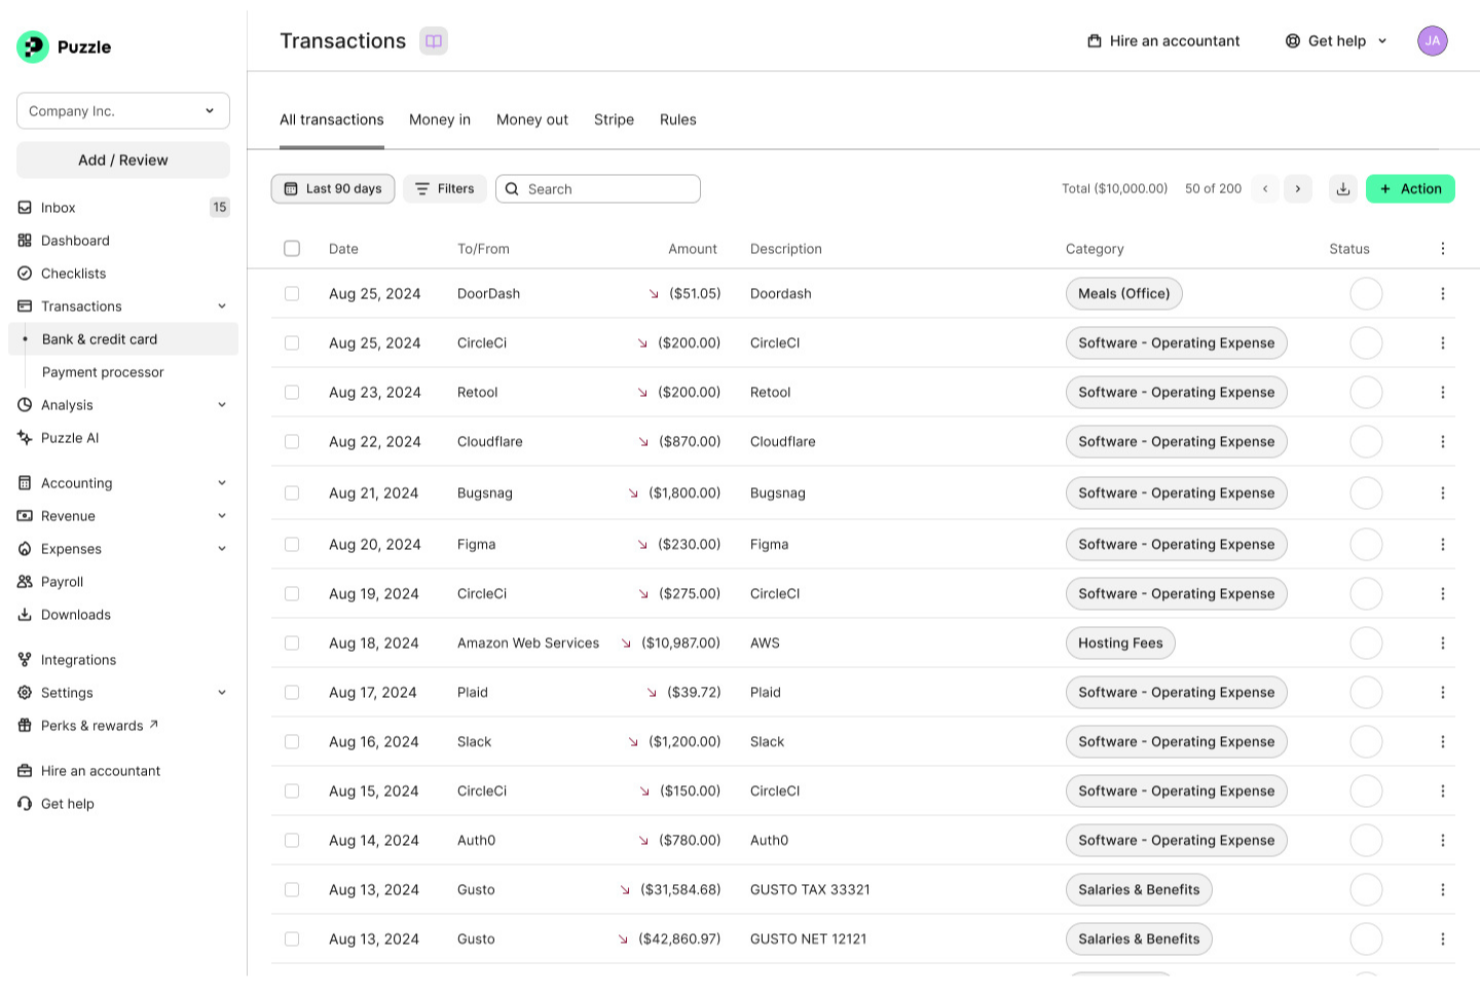This screenshot has width=1480, height=987.
Task: Select the checkbox on the AWS transaction row
Action: click(292, 643)
